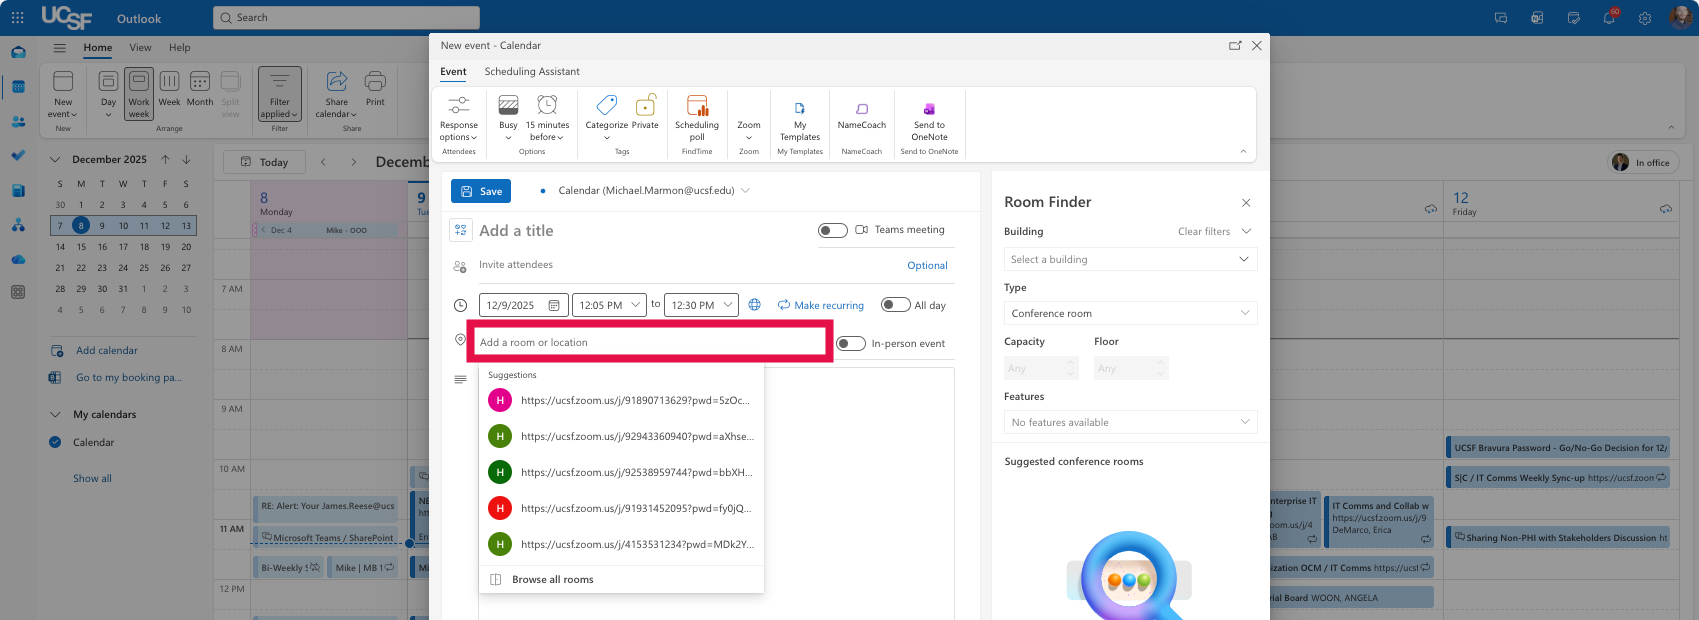The height and width of the screenshot is (620, 1699).
Task: Click Make recurring link
Action: click(x=821, y=305)
